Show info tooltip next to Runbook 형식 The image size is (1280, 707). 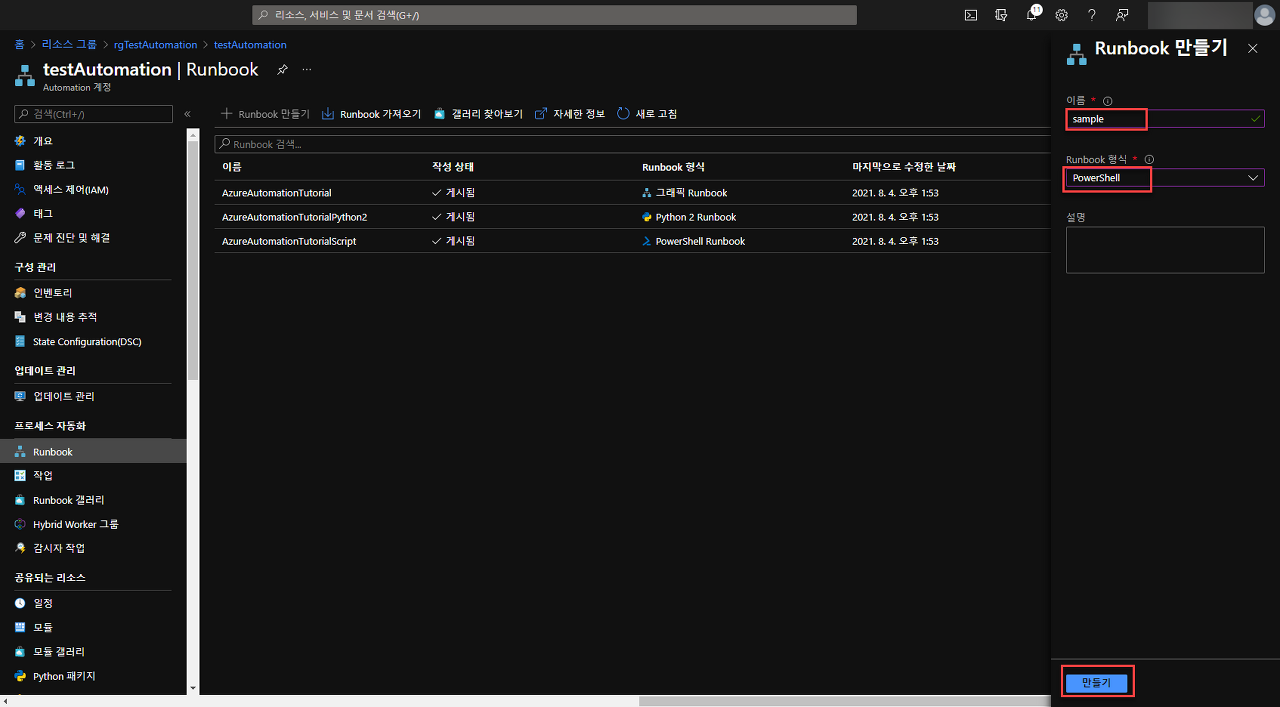pos(1149,159)
